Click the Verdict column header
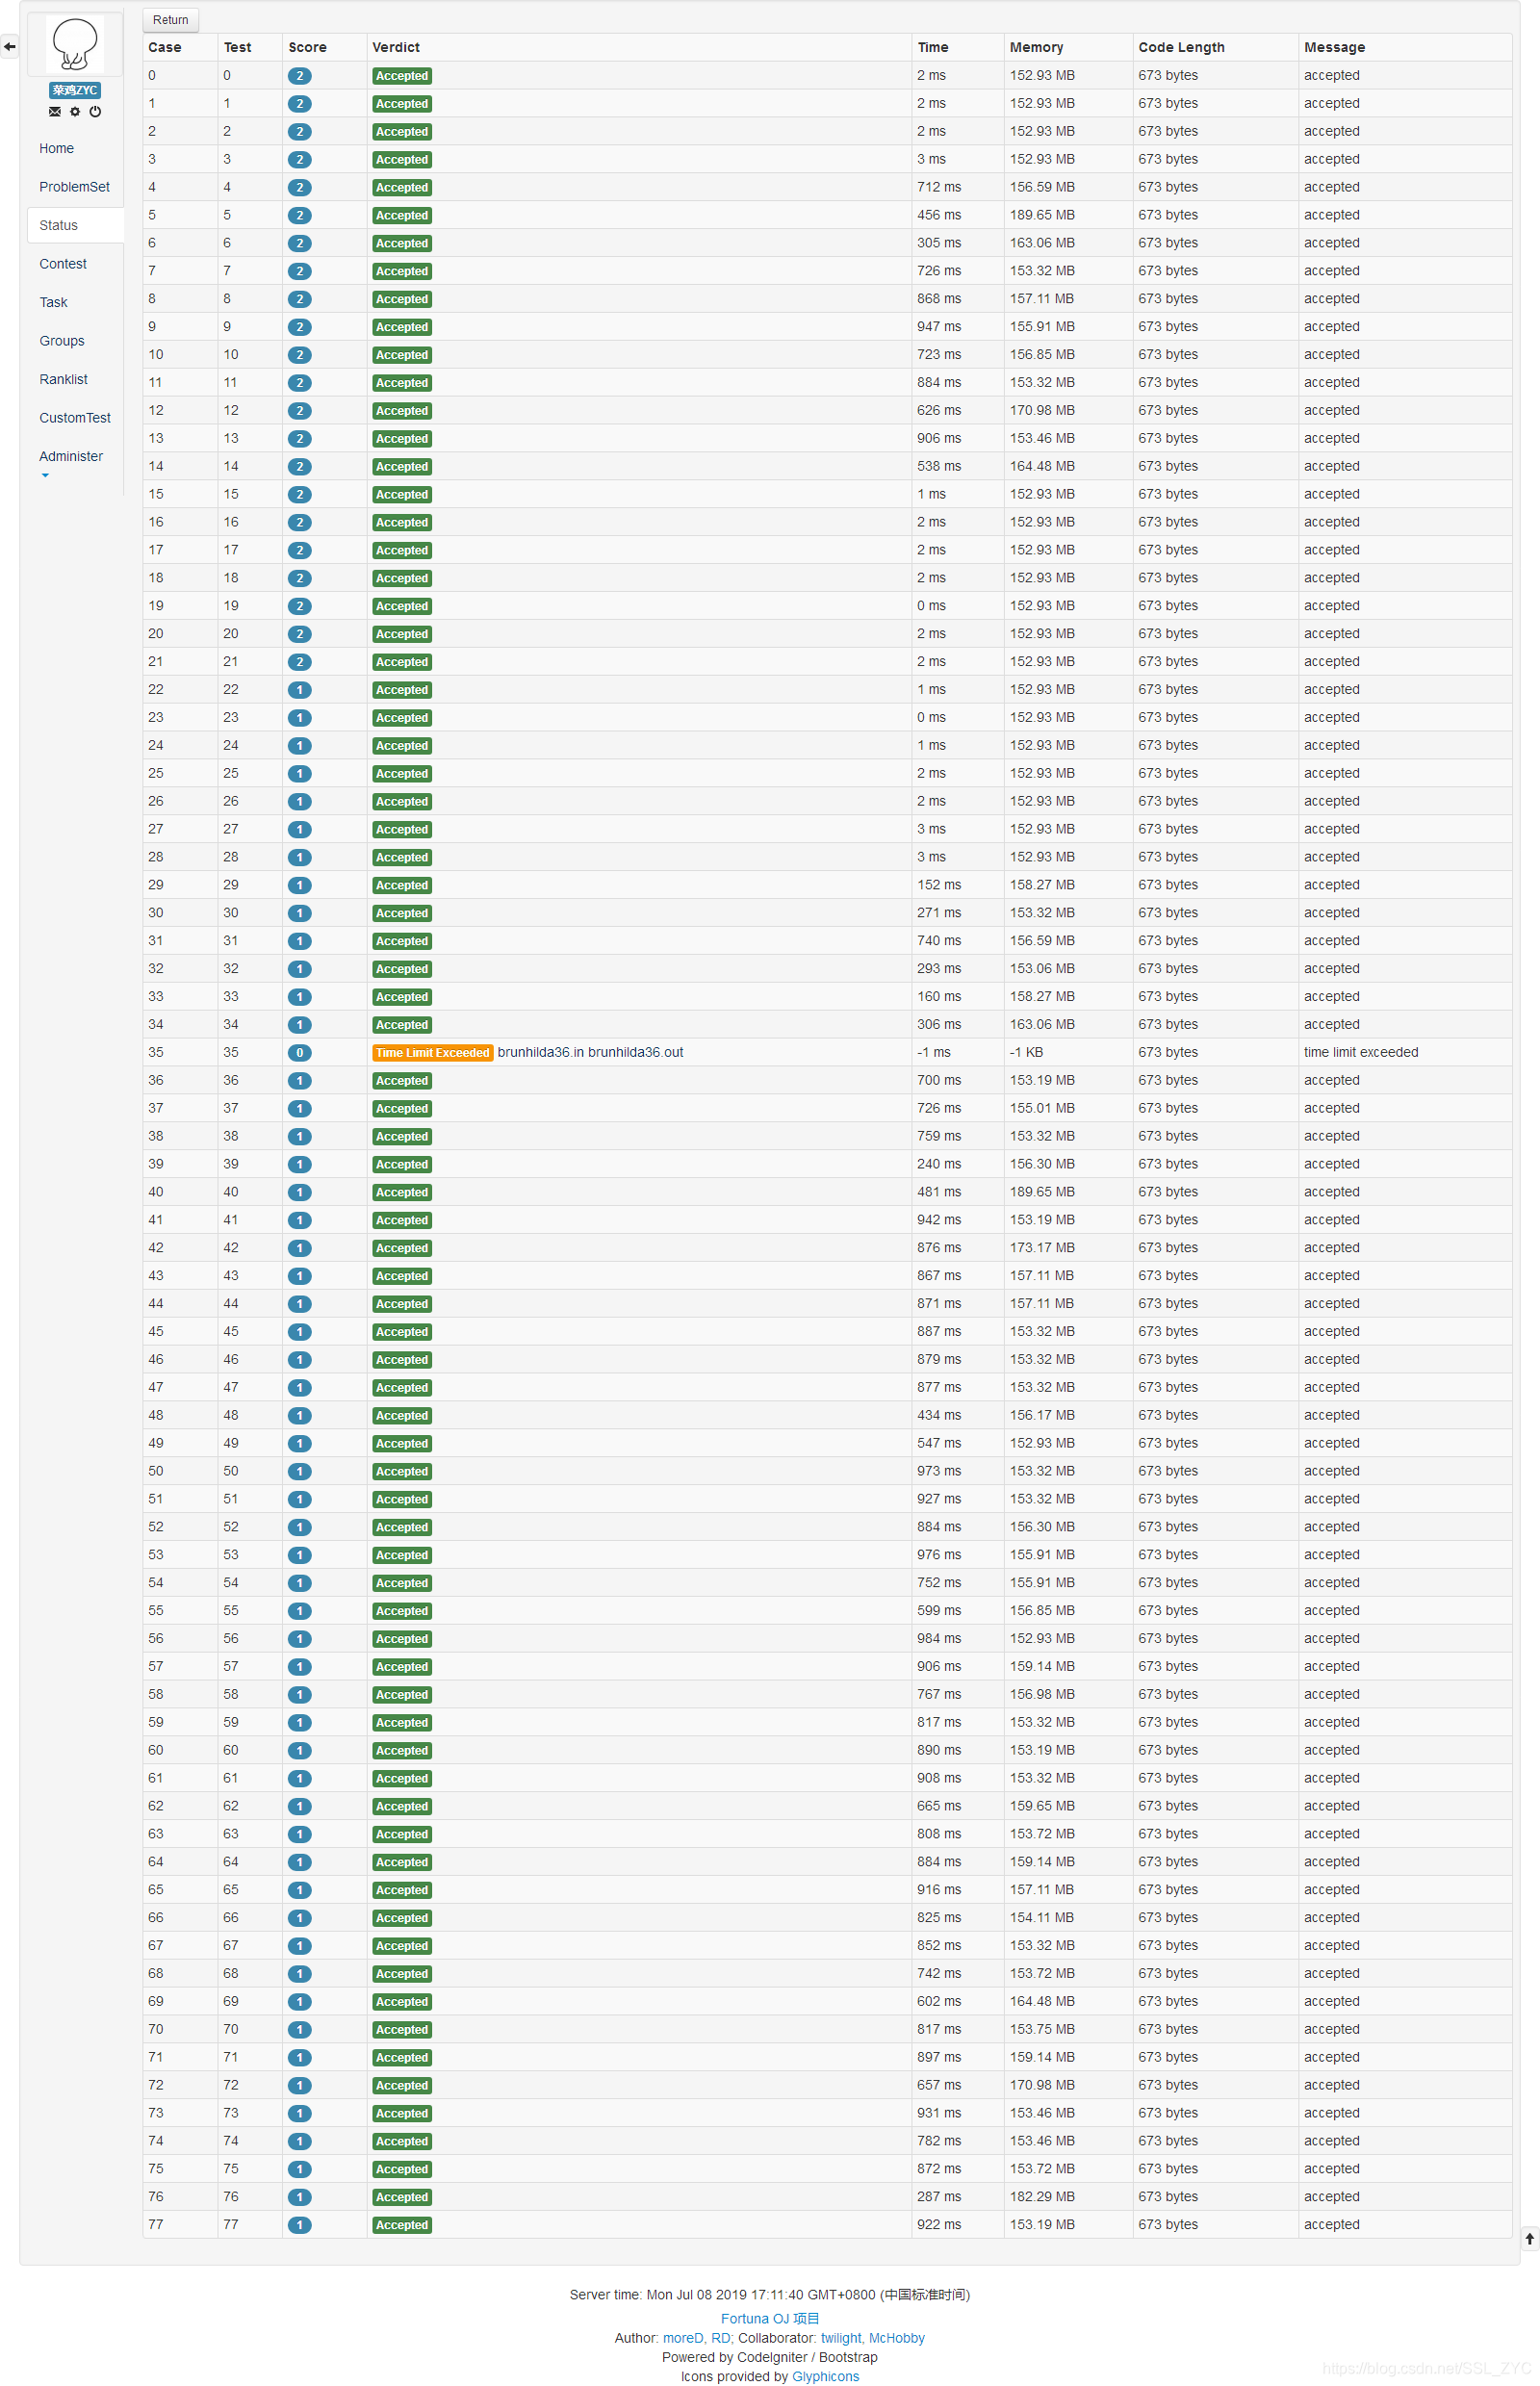1540x2386 pixels. point(396,47)
